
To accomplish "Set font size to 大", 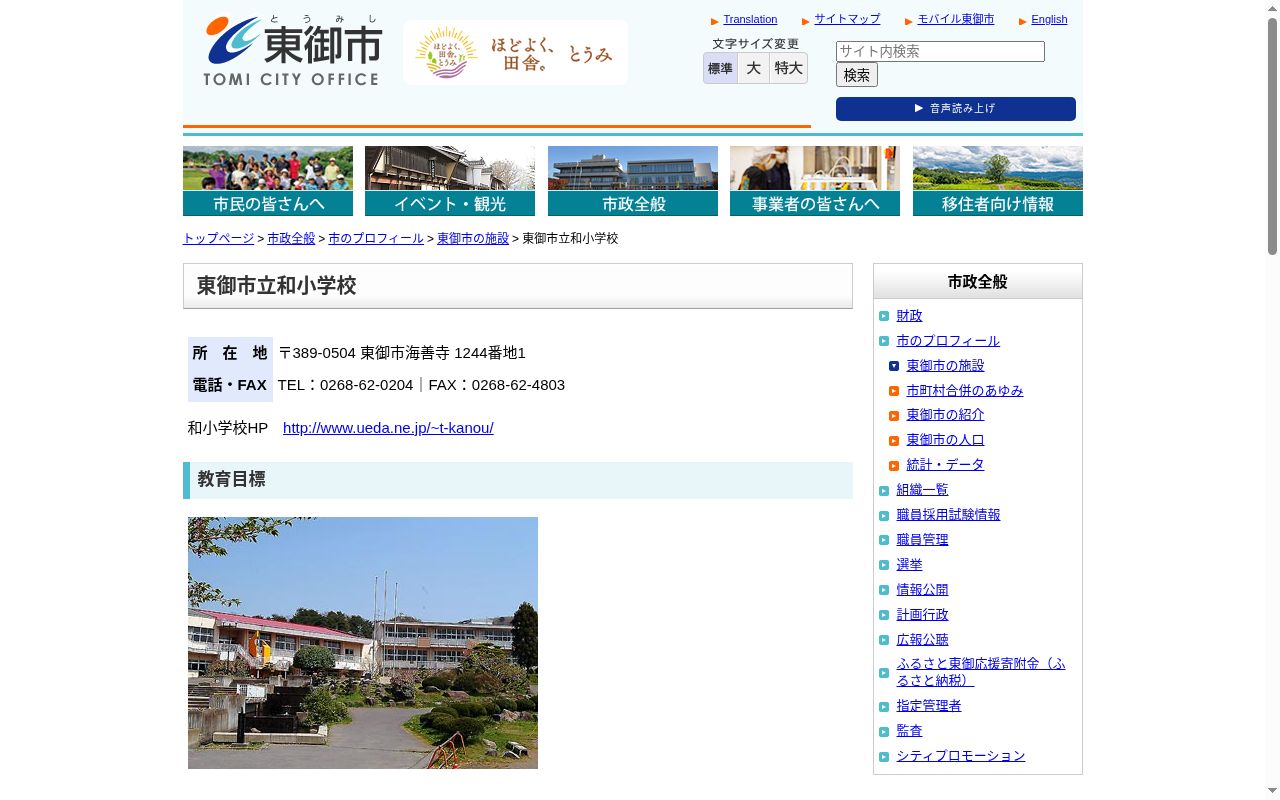I will click(753, 68).
